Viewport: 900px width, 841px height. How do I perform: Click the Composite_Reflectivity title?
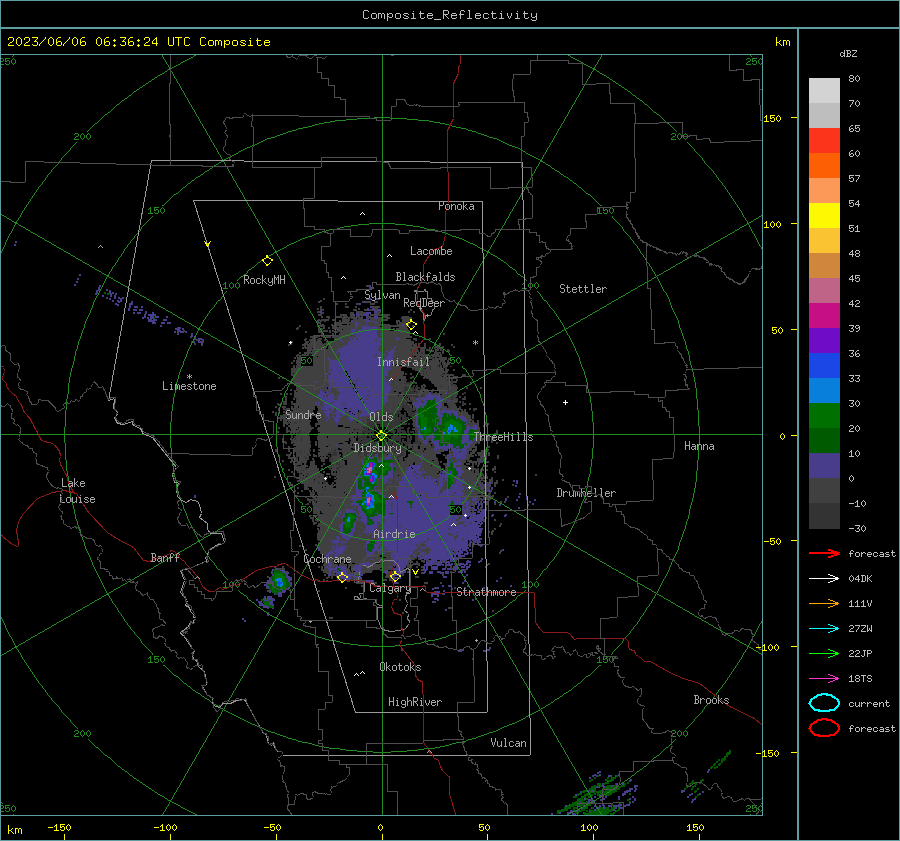449,15
